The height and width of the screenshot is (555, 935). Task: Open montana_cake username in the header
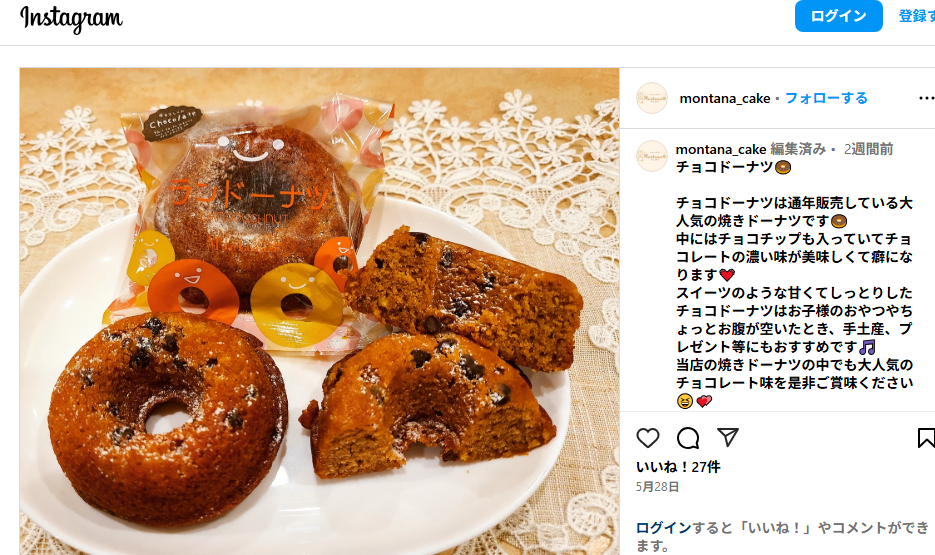725,98
